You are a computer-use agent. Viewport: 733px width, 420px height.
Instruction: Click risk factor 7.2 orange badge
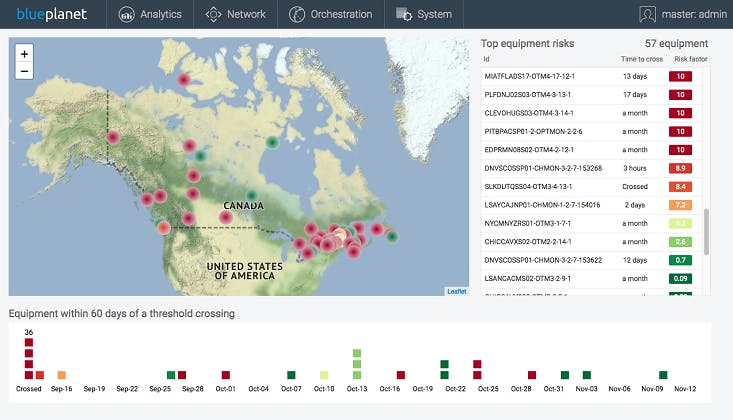[680, 204]
